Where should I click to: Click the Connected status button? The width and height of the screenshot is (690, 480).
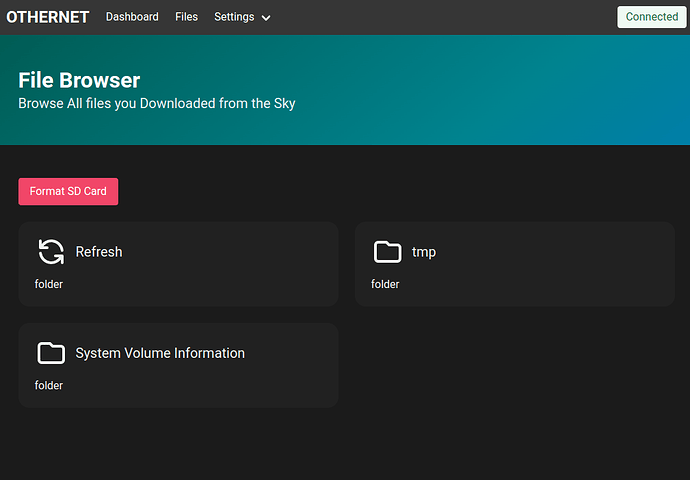(x=652, y=17)
